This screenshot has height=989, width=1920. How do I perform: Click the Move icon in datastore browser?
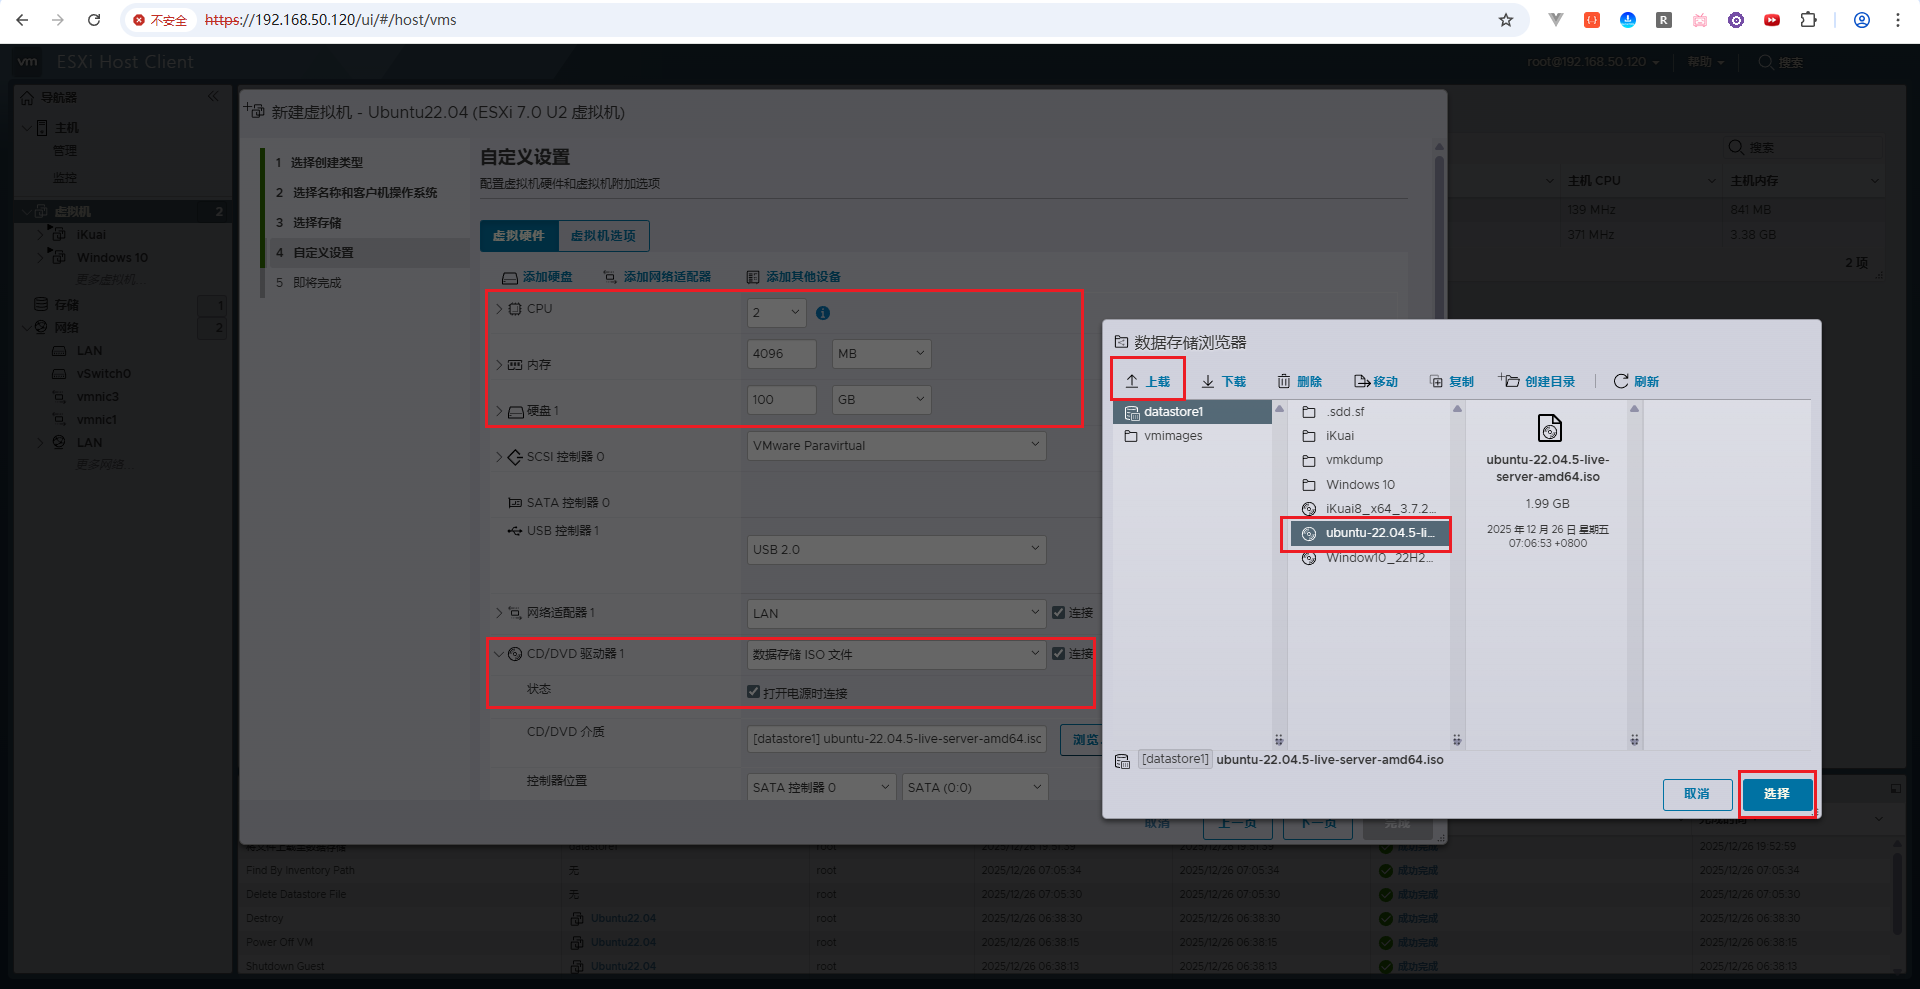[1361, 381]
